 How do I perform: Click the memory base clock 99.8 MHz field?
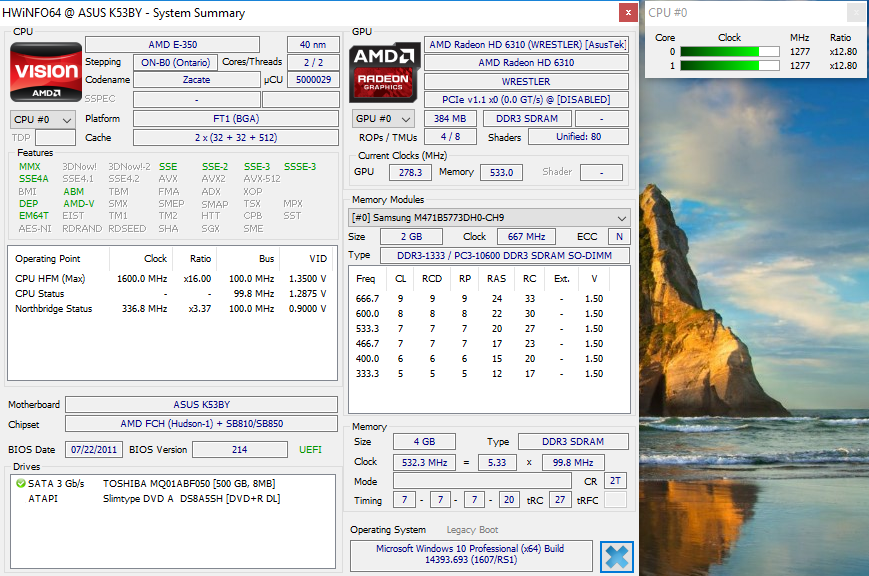pyautogui.click(x=573, y=462)
